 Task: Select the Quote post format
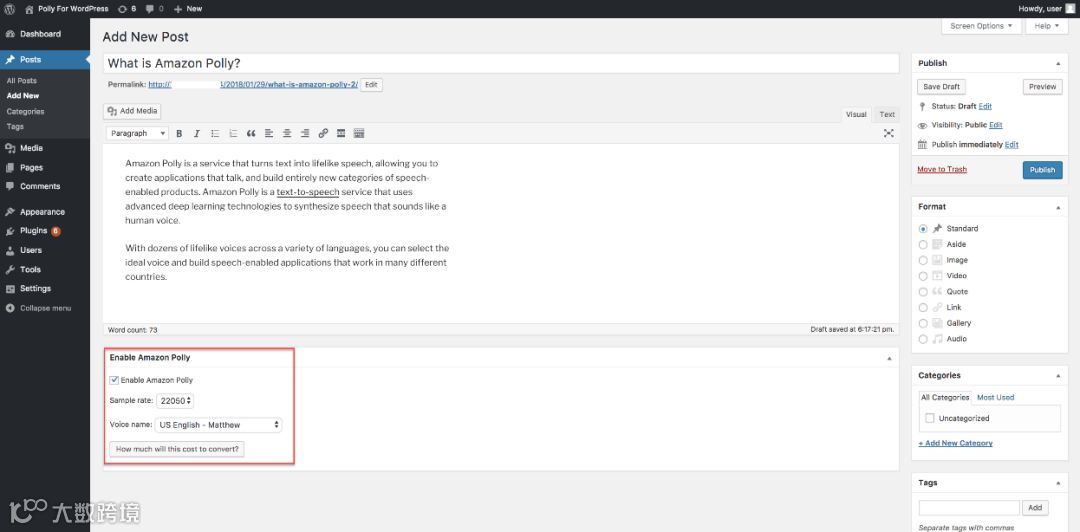coord(923,291)
